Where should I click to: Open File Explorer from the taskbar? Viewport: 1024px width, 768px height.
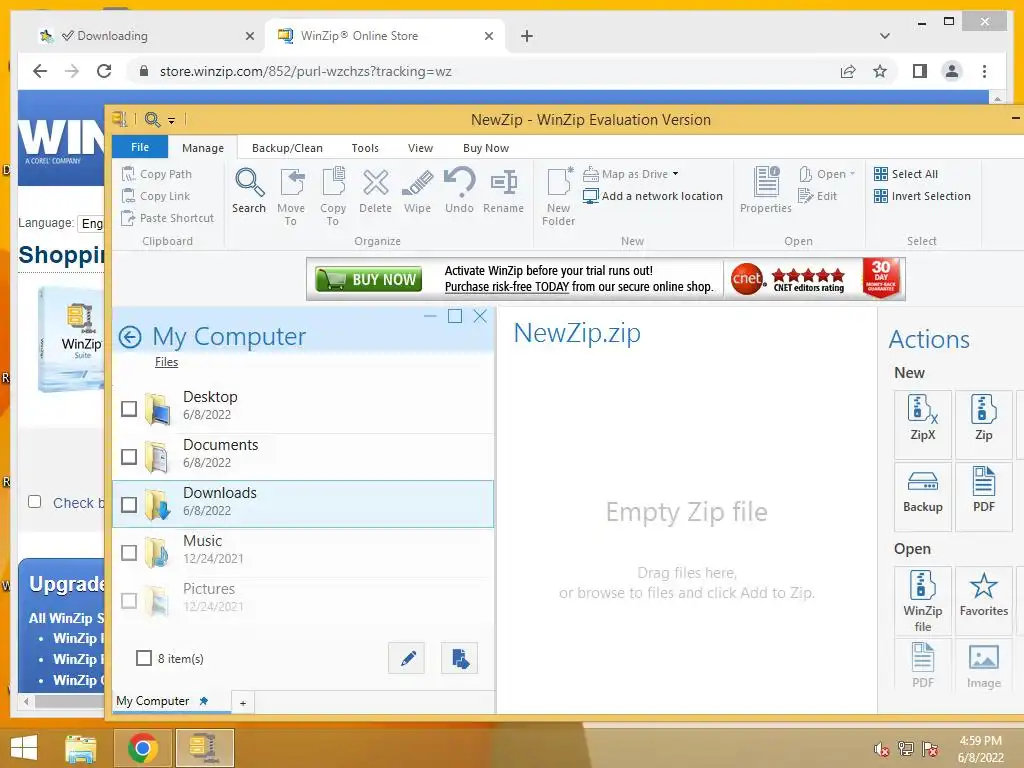80,748
